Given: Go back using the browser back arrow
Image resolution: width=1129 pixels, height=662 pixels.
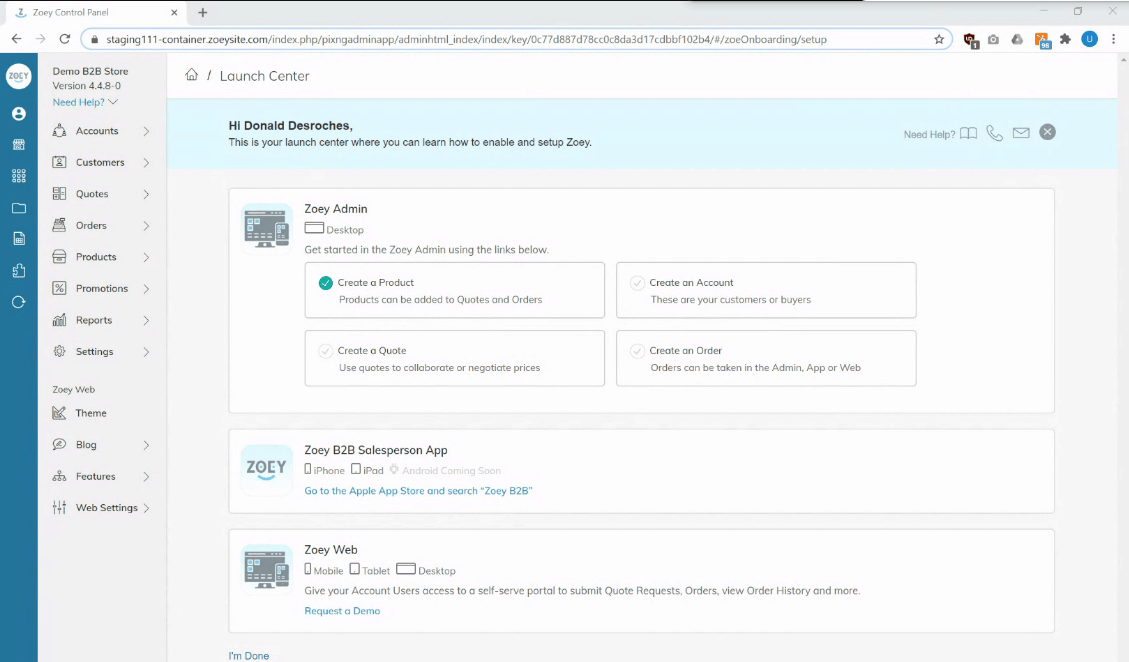Looking at the screenshot, I should [x=17, y=39].
